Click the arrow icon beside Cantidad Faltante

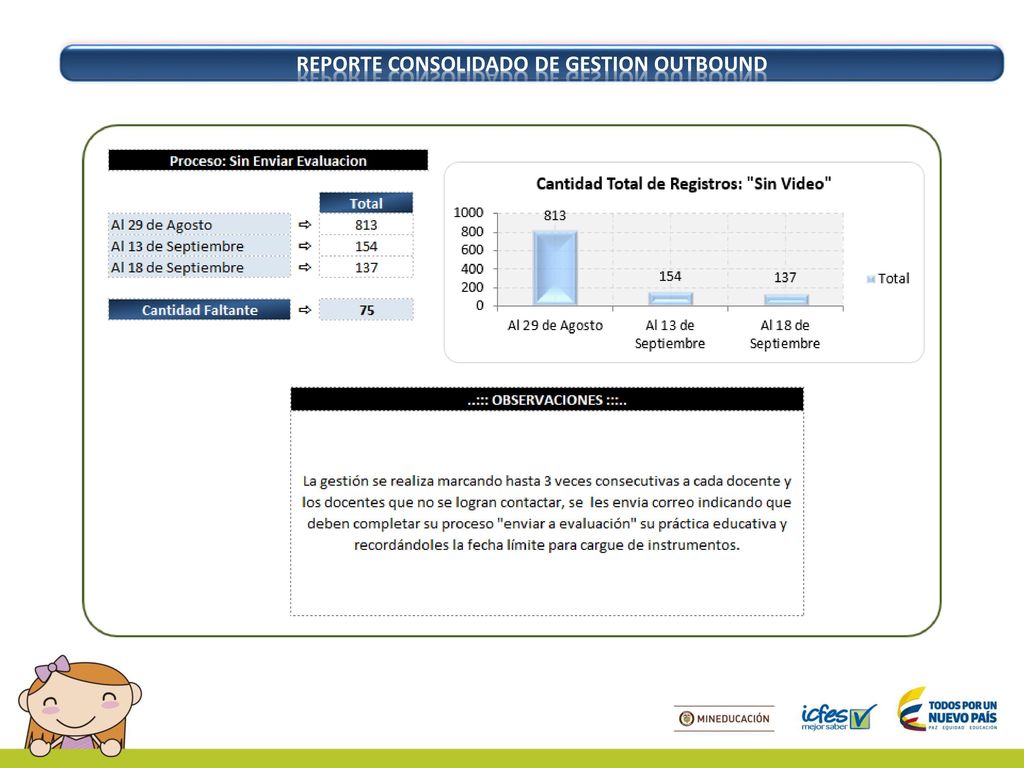point(304,310)
